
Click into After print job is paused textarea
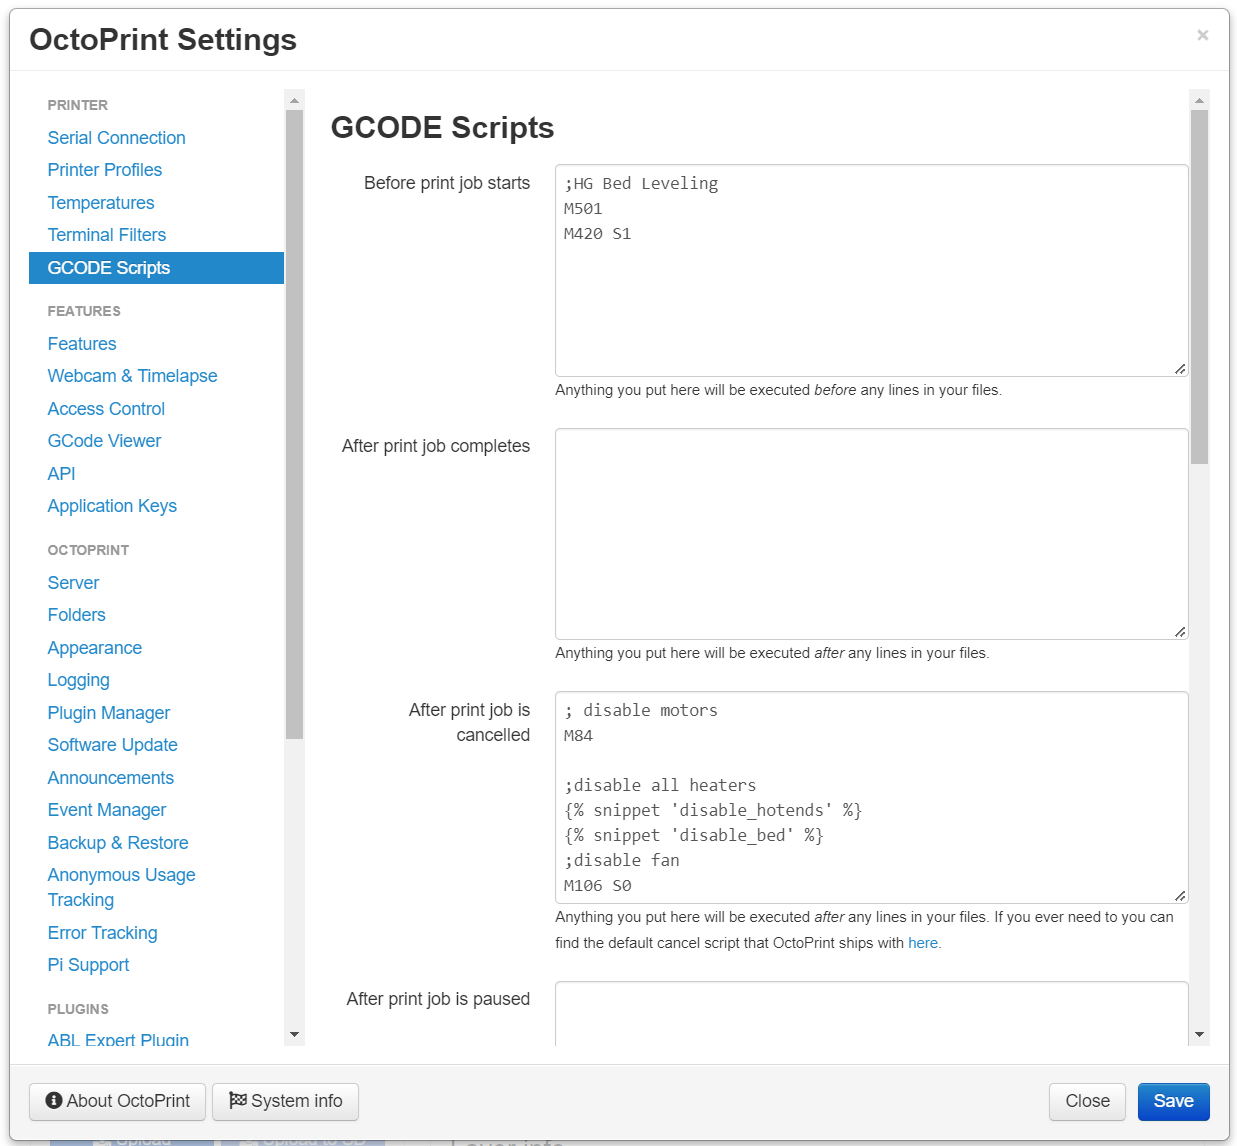(x=871, y=1013)
